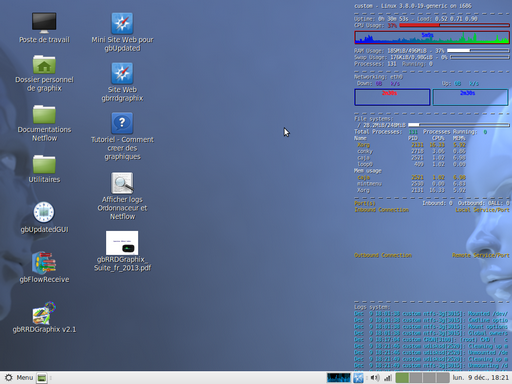Click the 'Remote Service/Port' label text
This screenshot has height=384, width=512.
pos(481,255)
